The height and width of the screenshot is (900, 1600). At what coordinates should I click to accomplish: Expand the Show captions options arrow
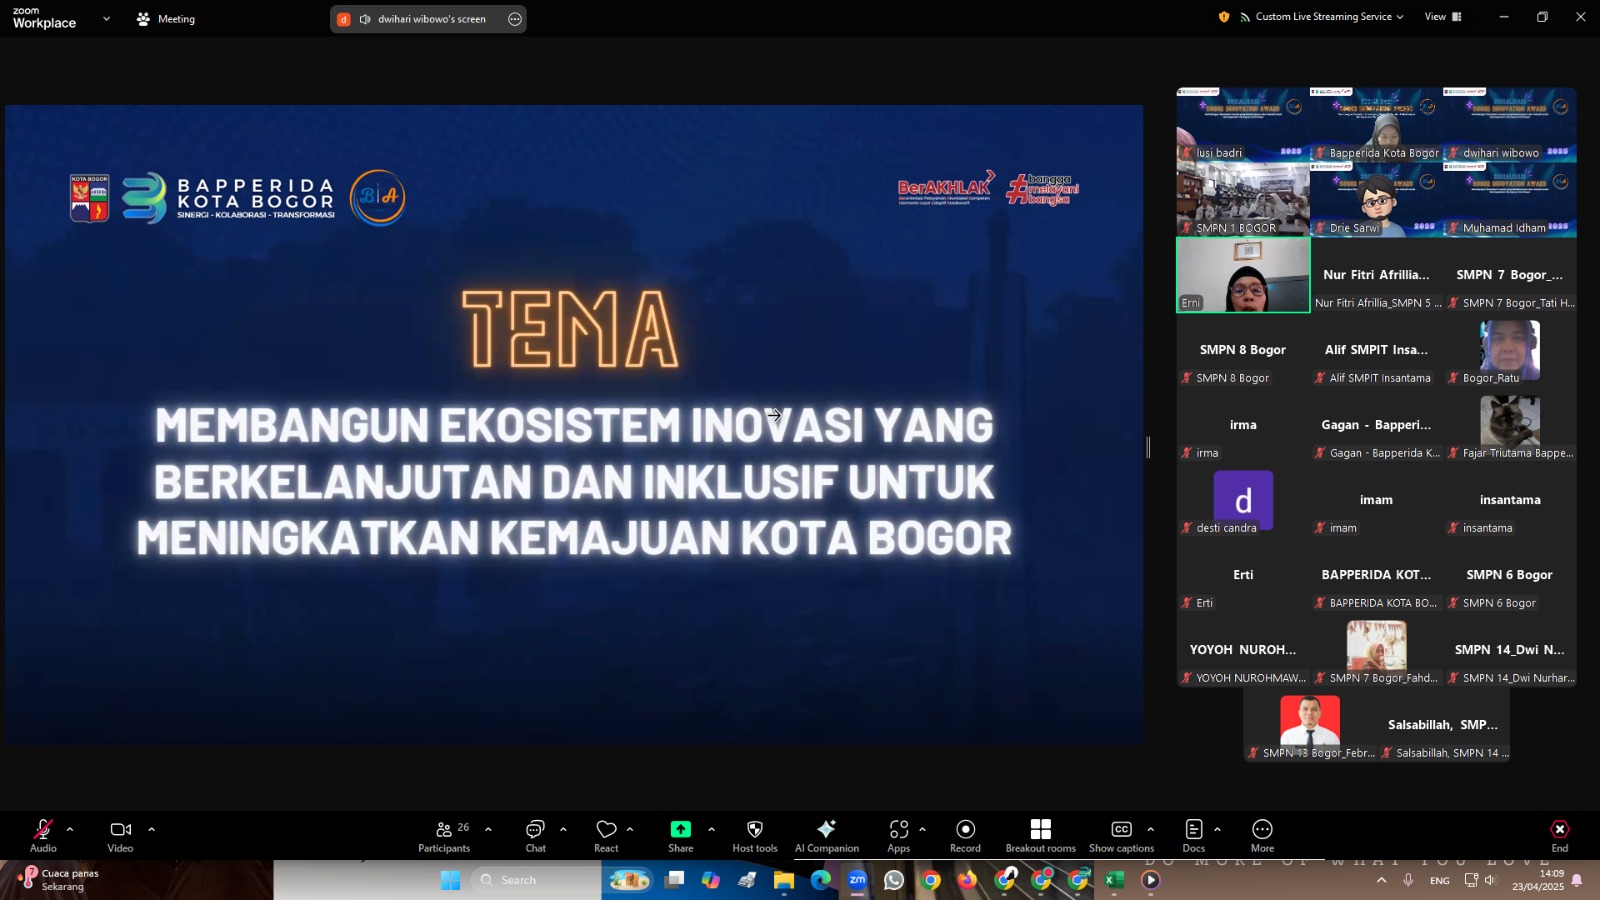pyautogui.click(x=1150, y=829)
